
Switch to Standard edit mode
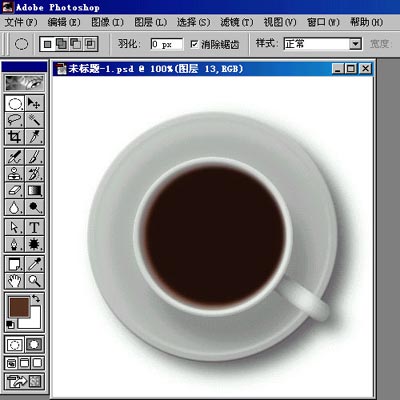(x=15, y=344)
